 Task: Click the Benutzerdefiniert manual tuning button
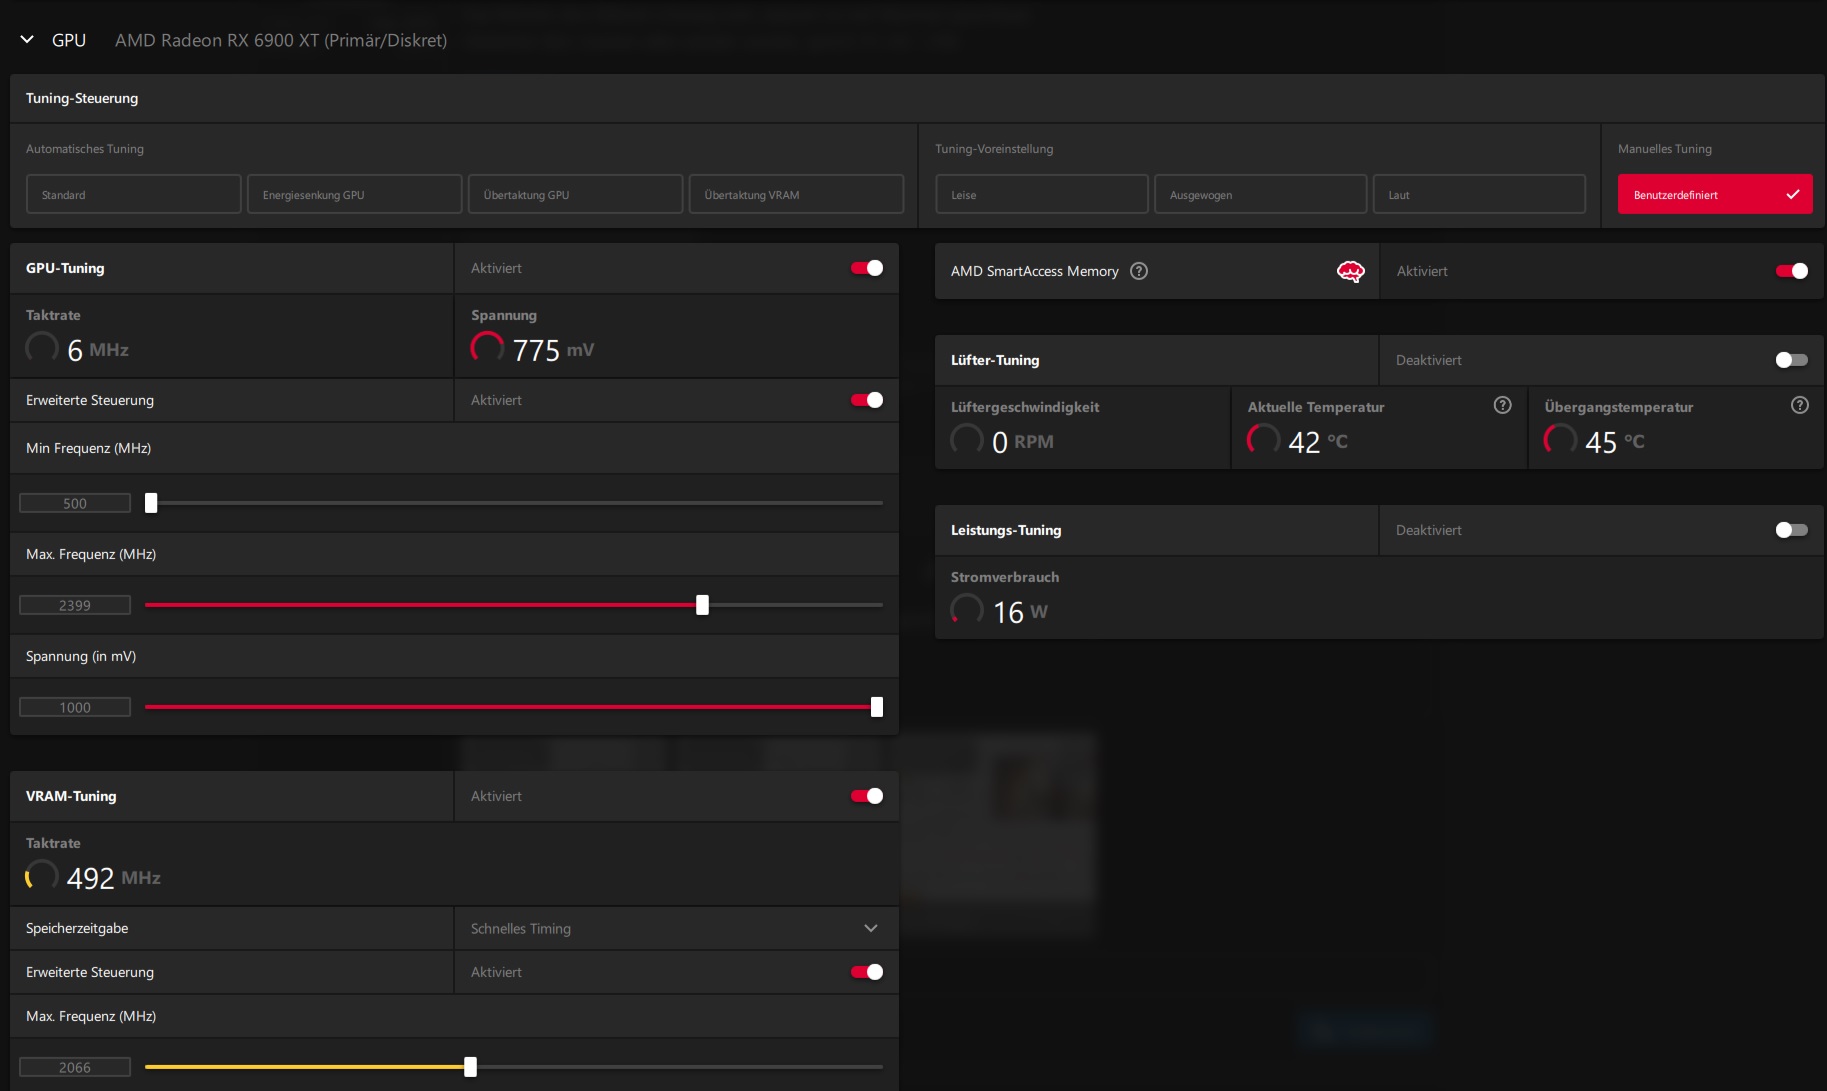1715,194
